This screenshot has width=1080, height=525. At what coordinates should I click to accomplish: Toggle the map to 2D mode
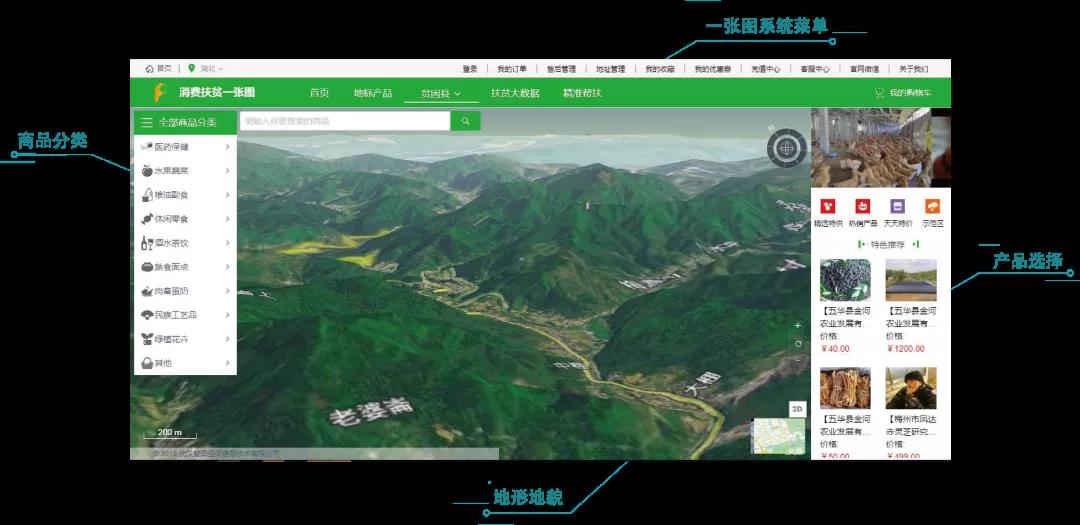click(797, 409)
